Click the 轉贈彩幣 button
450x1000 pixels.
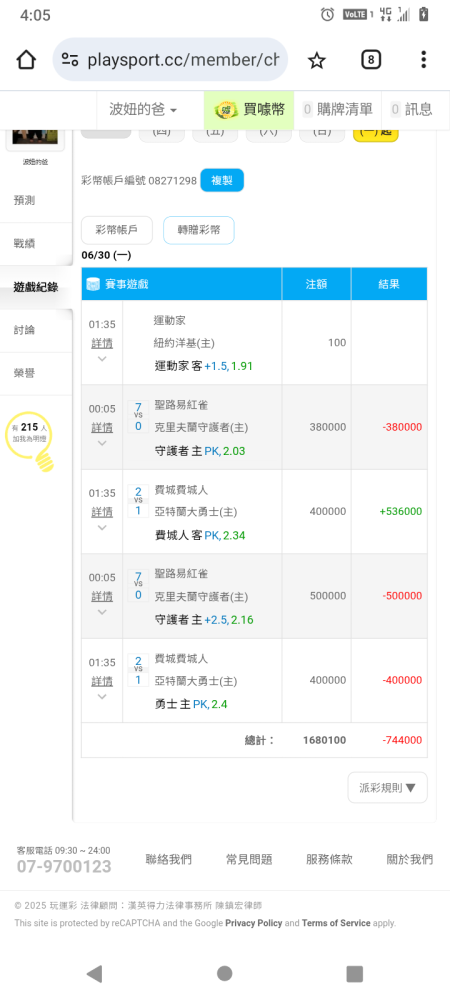[x=199, y=230]
